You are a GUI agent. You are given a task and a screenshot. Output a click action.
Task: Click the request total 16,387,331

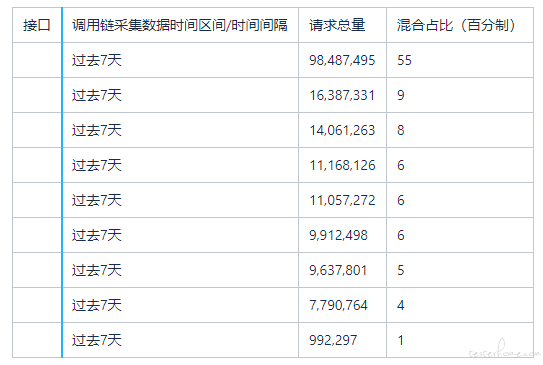(x=342, y=95)
